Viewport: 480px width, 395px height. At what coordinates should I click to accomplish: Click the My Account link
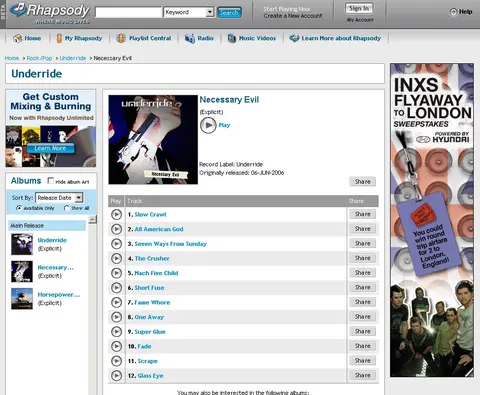[x=360, y=20]
